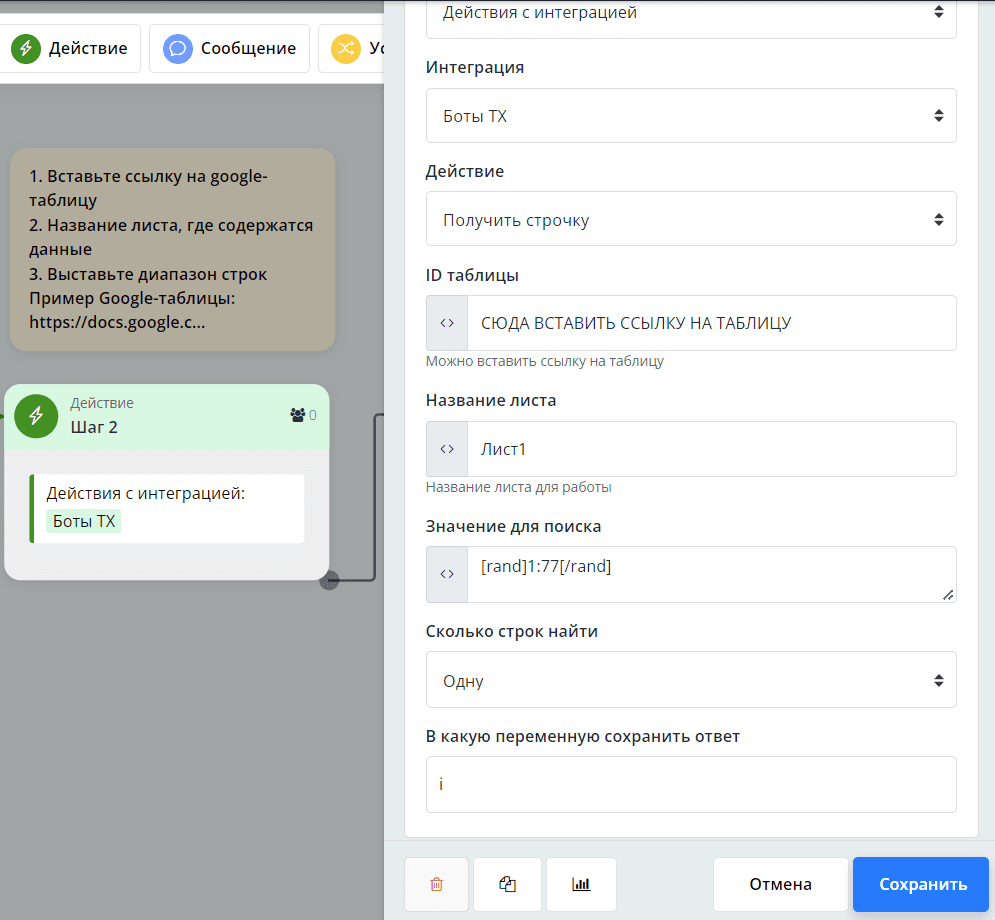Click green lightning icon on Шаг 2
The height and width of the screenshot is (920, 995).
click(36, 416)
